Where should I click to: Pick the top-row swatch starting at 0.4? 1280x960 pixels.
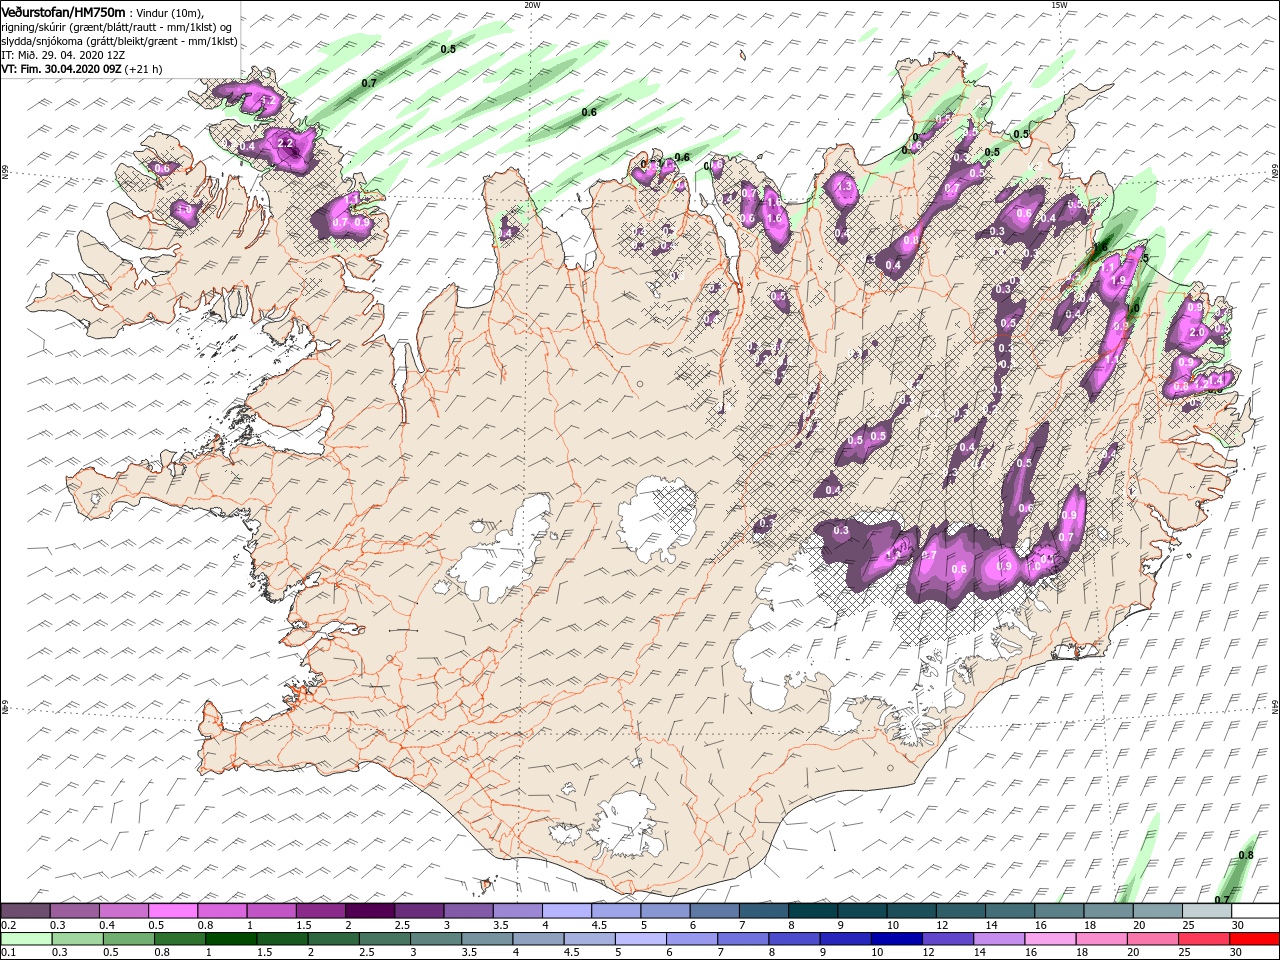[123, 911]
